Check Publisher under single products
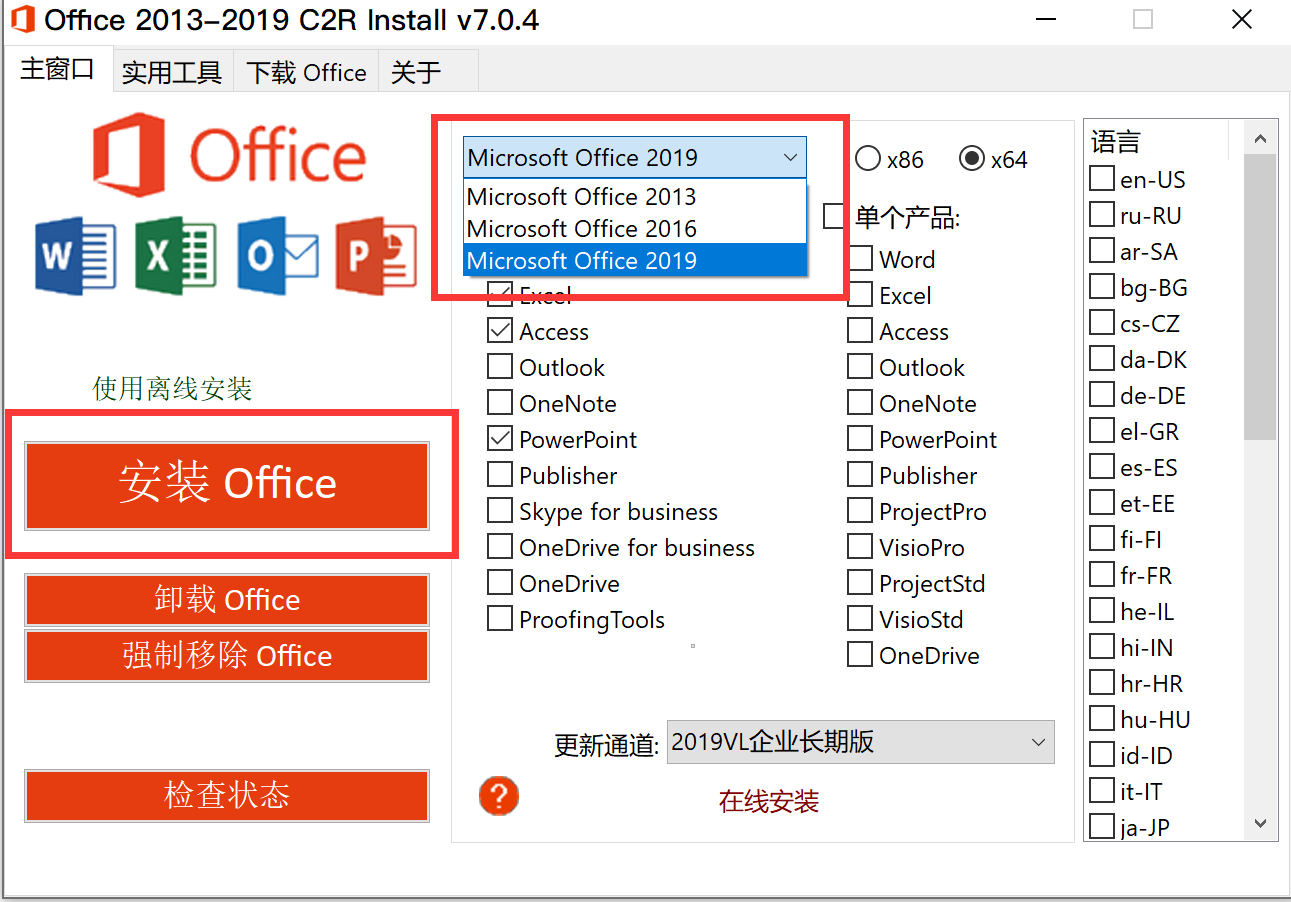Viewport: 1291px width, 902px height. [860, 475]
